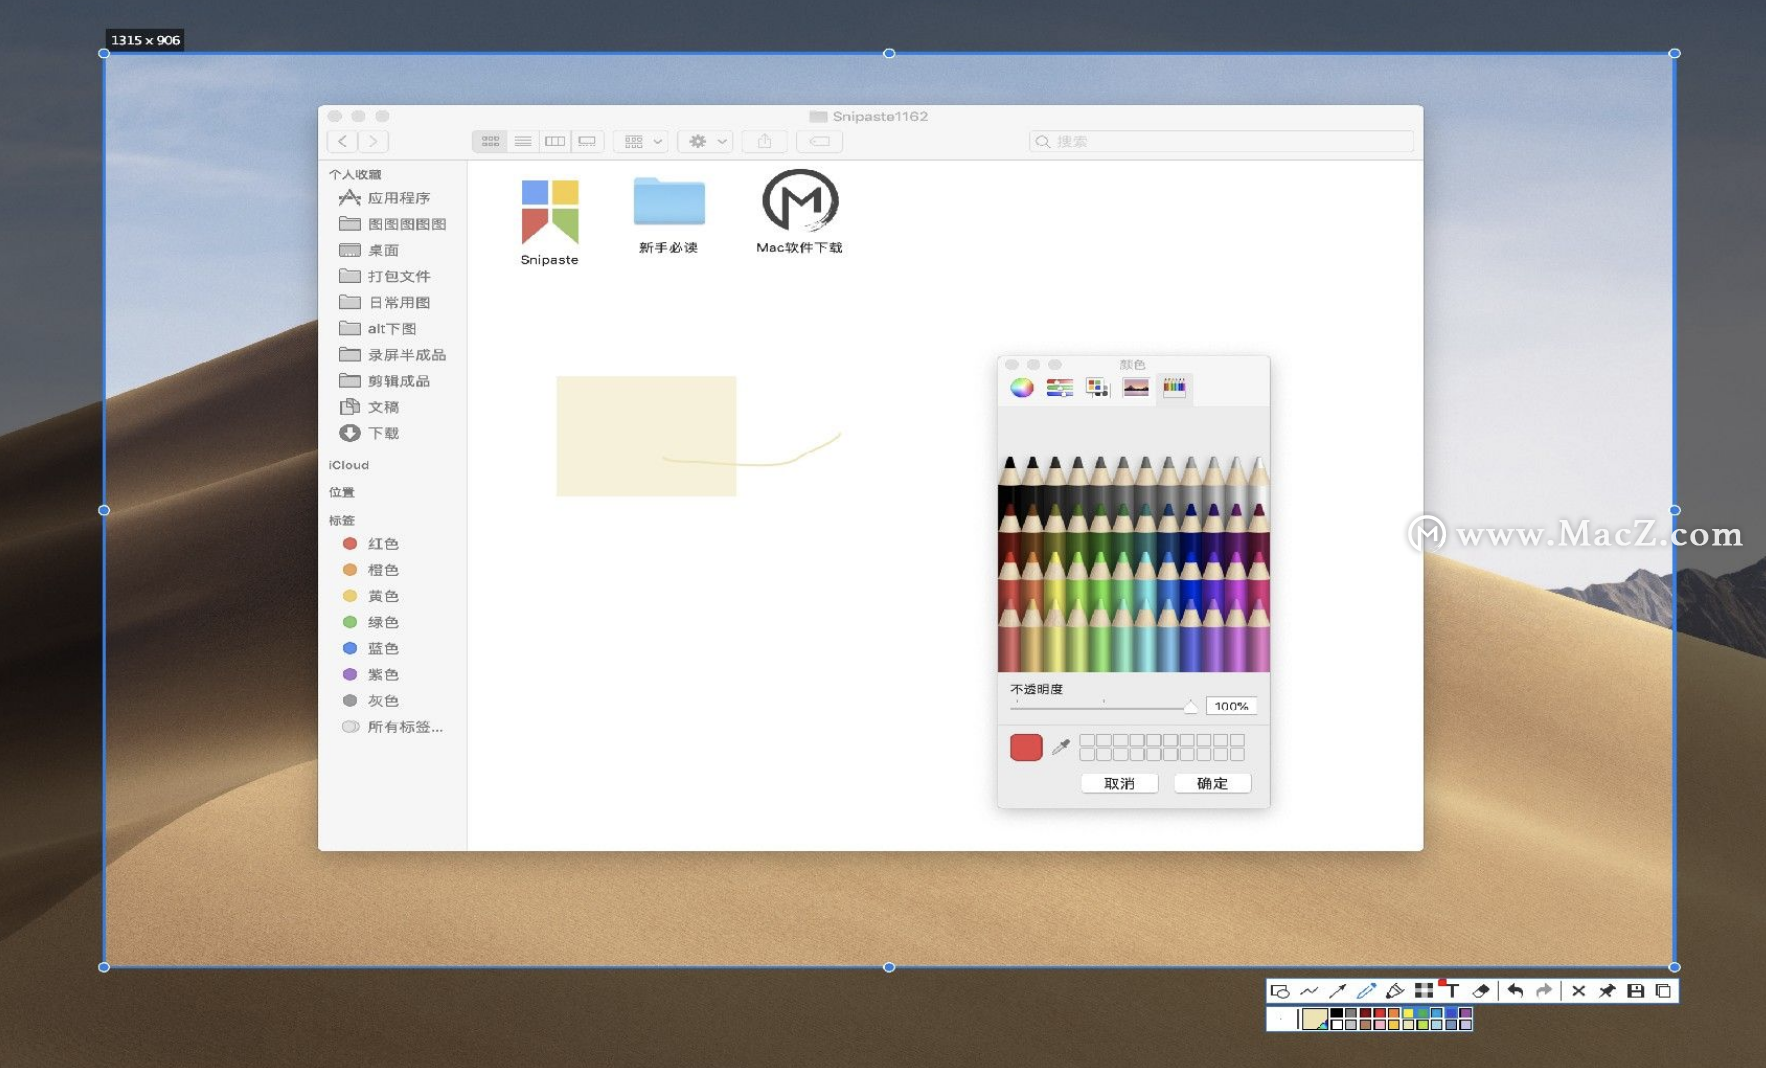This screenshot has width=1766, height=1068.
Task: Select the rectangle and ellipse shape tool
Action: [x=1280, y=991]
